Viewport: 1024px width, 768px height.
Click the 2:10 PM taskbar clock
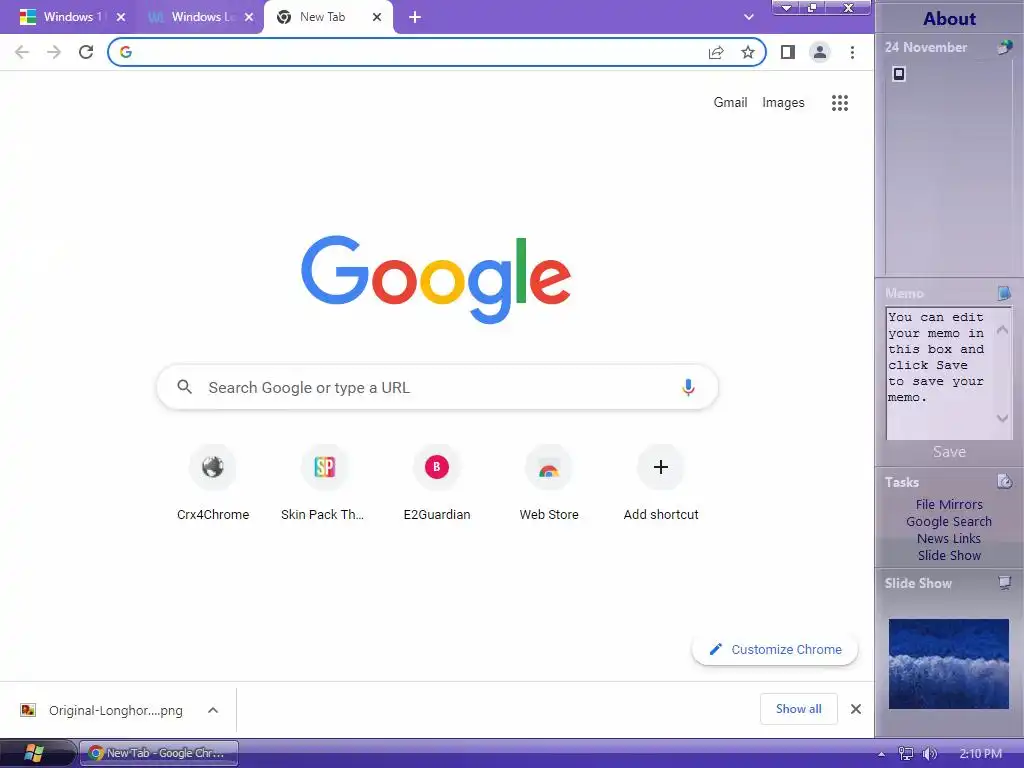pyautogui.click(x=980, y=754)
